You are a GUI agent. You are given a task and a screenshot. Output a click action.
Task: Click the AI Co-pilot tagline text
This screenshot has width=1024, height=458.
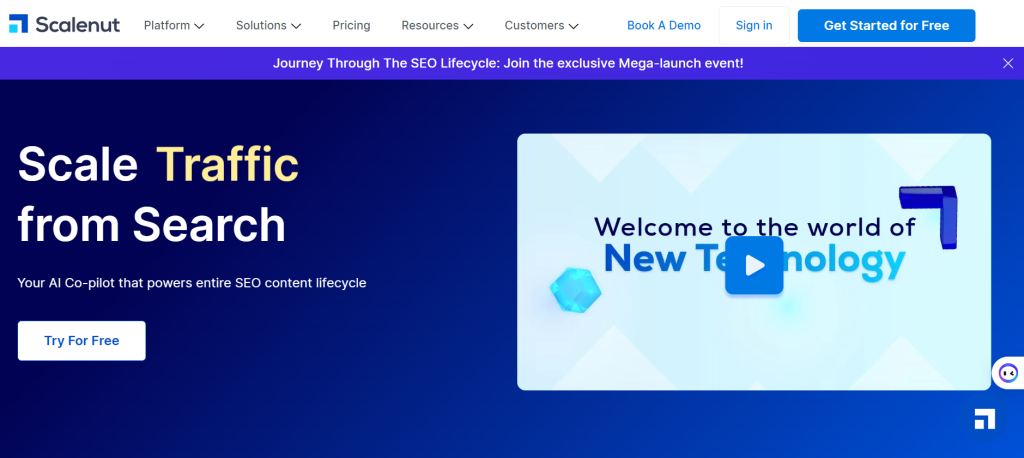point(192,283)
